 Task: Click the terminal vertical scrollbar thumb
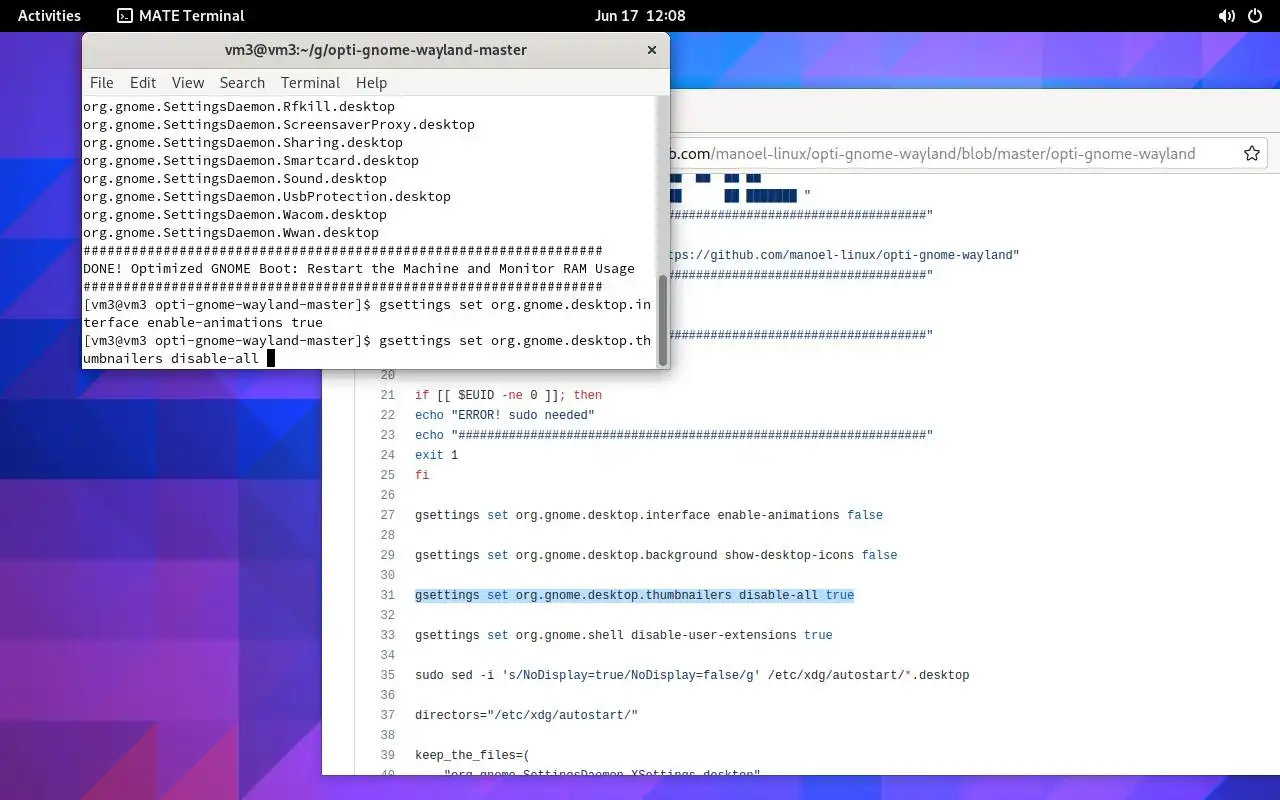point(662,320)
